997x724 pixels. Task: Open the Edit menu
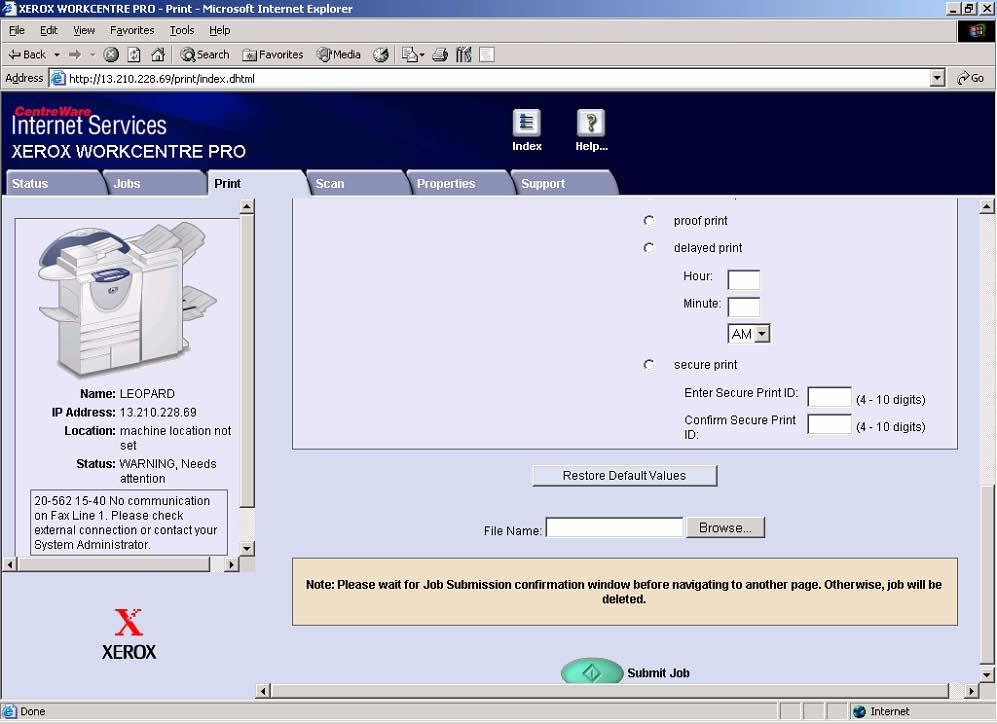(x=48, y=30)
